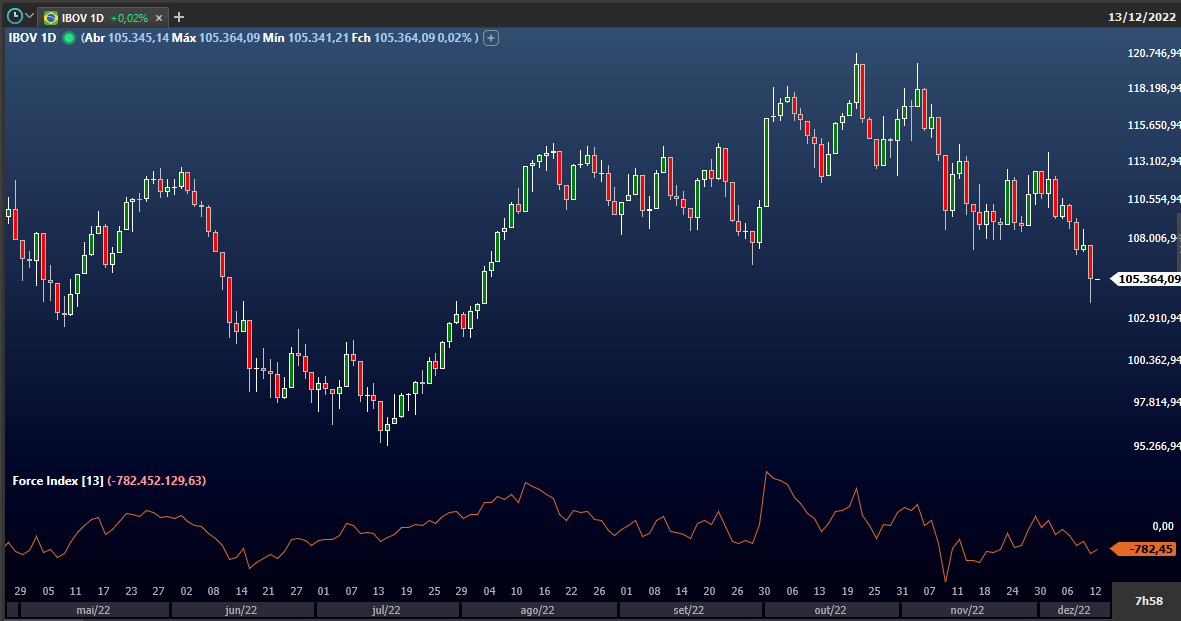The width and height of the screenshot is (1181, 621).
Task: Click the IBOV 1D chart title label
Action: pyautogui.click(x=32, y=38)
